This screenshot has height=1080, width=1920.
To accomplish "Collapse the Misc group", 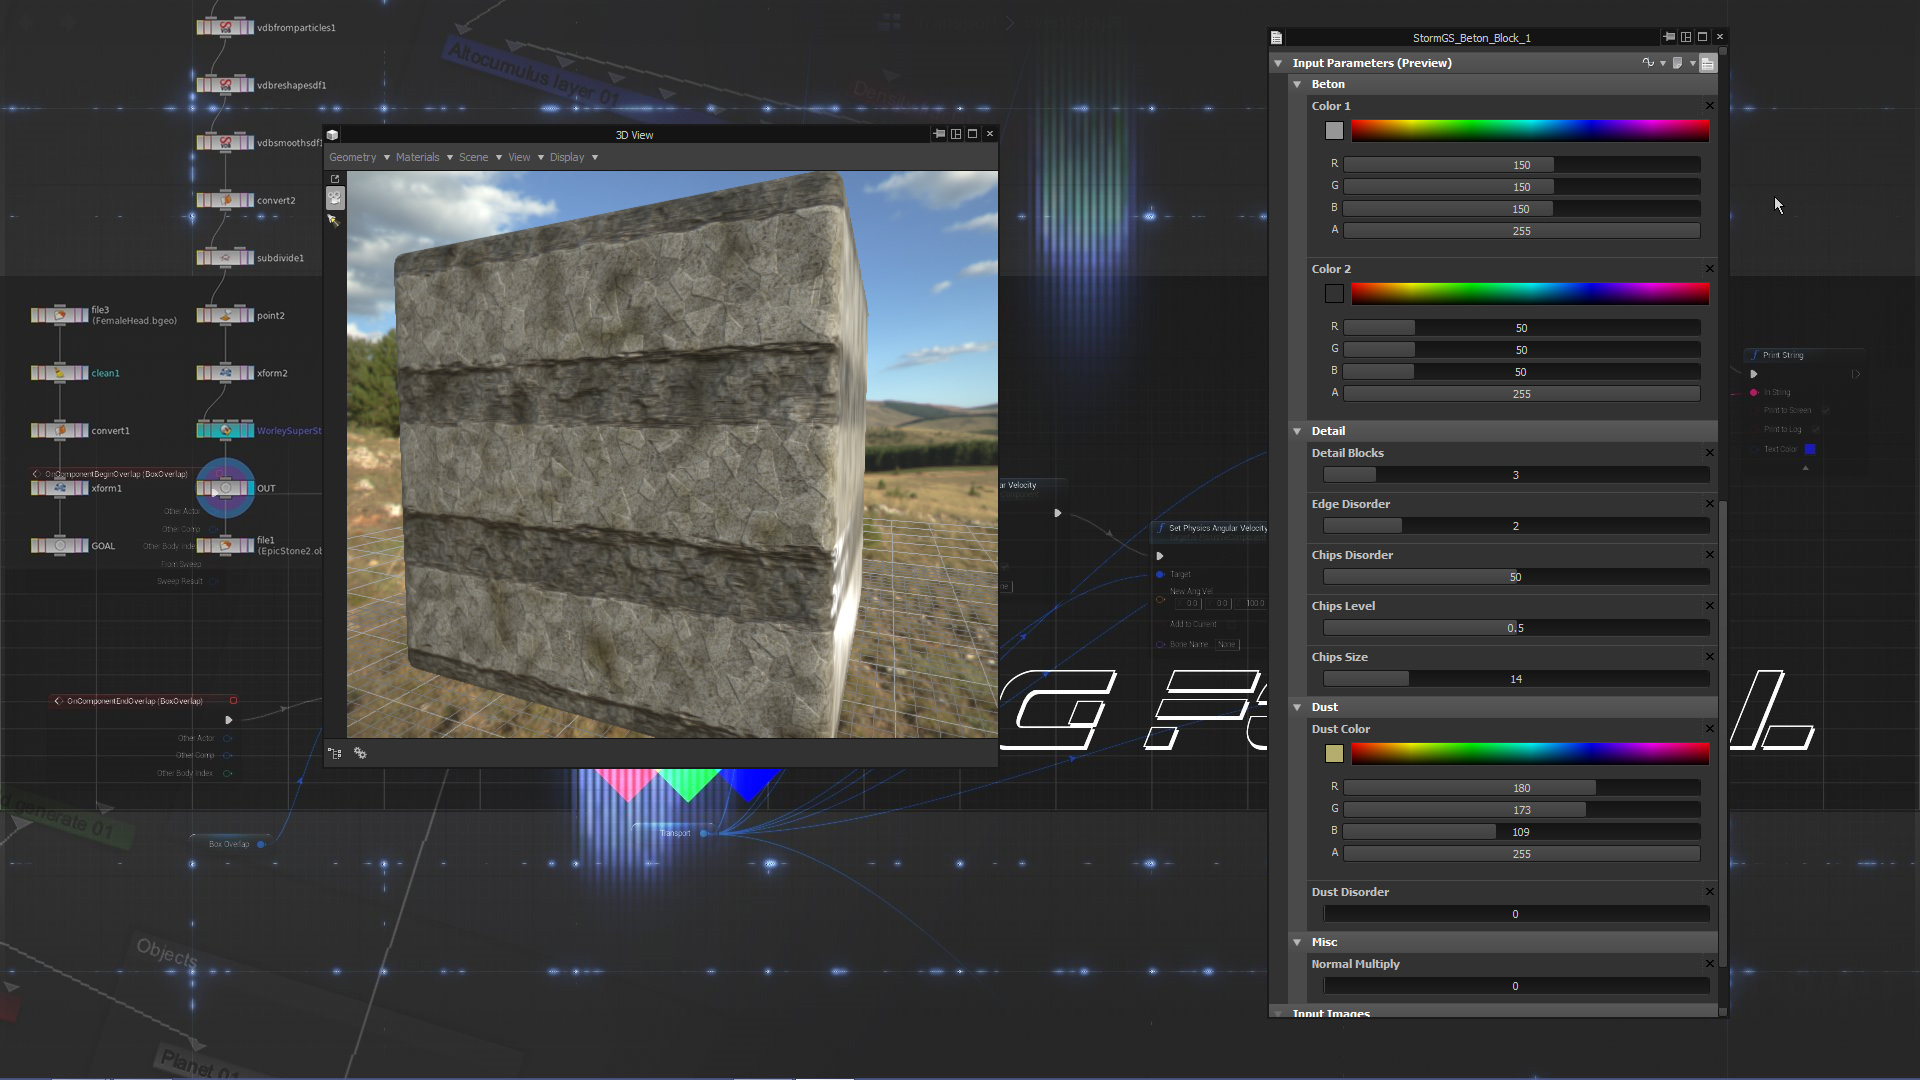I will click(1297, 943).
